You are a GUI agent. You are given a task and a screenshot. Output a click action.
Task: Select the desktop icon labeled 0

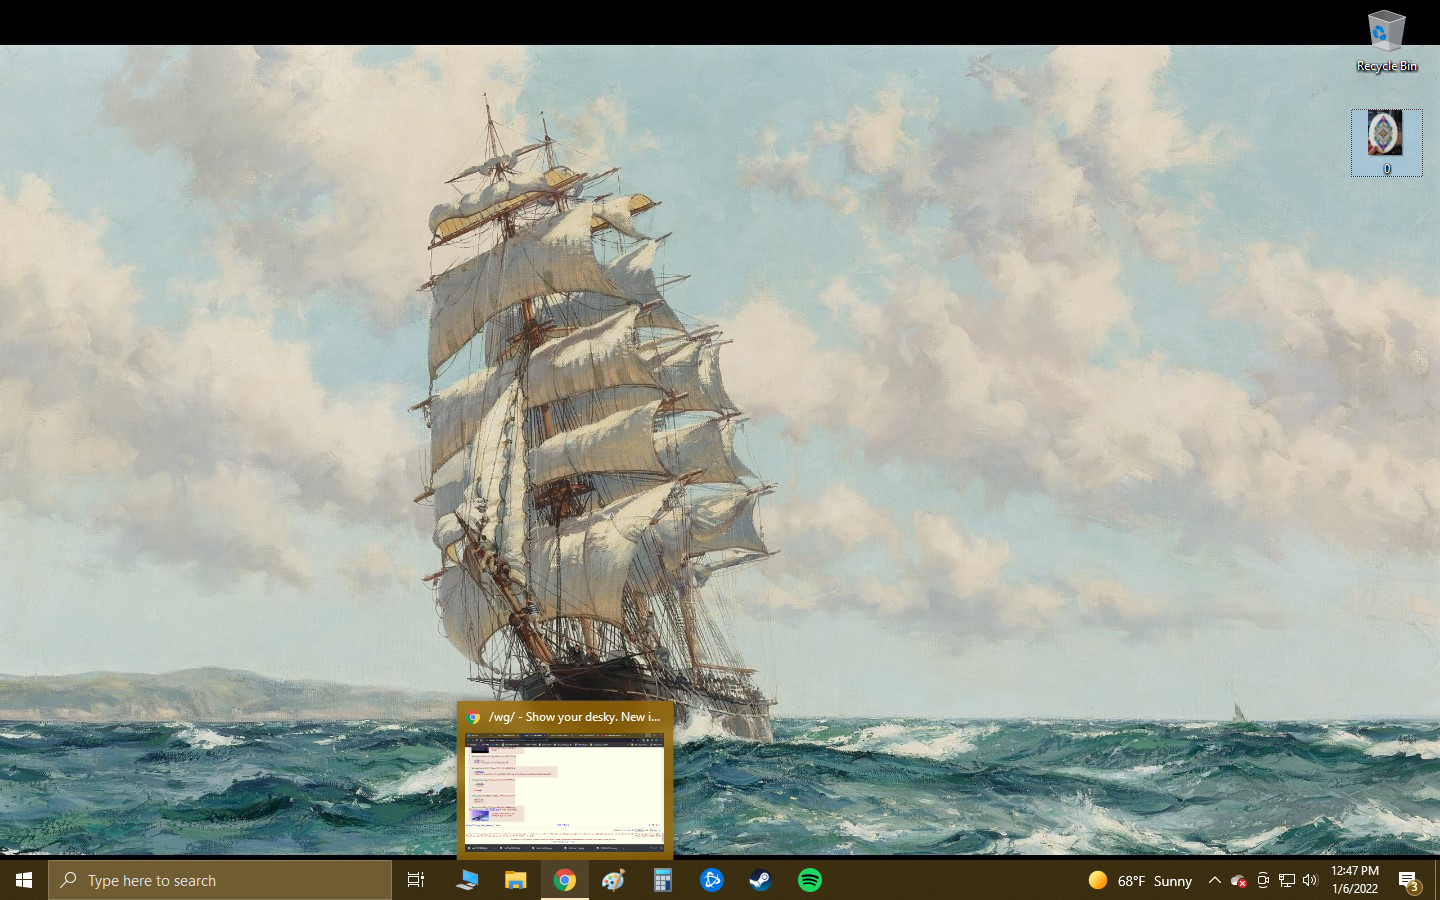pos(1386,142)
